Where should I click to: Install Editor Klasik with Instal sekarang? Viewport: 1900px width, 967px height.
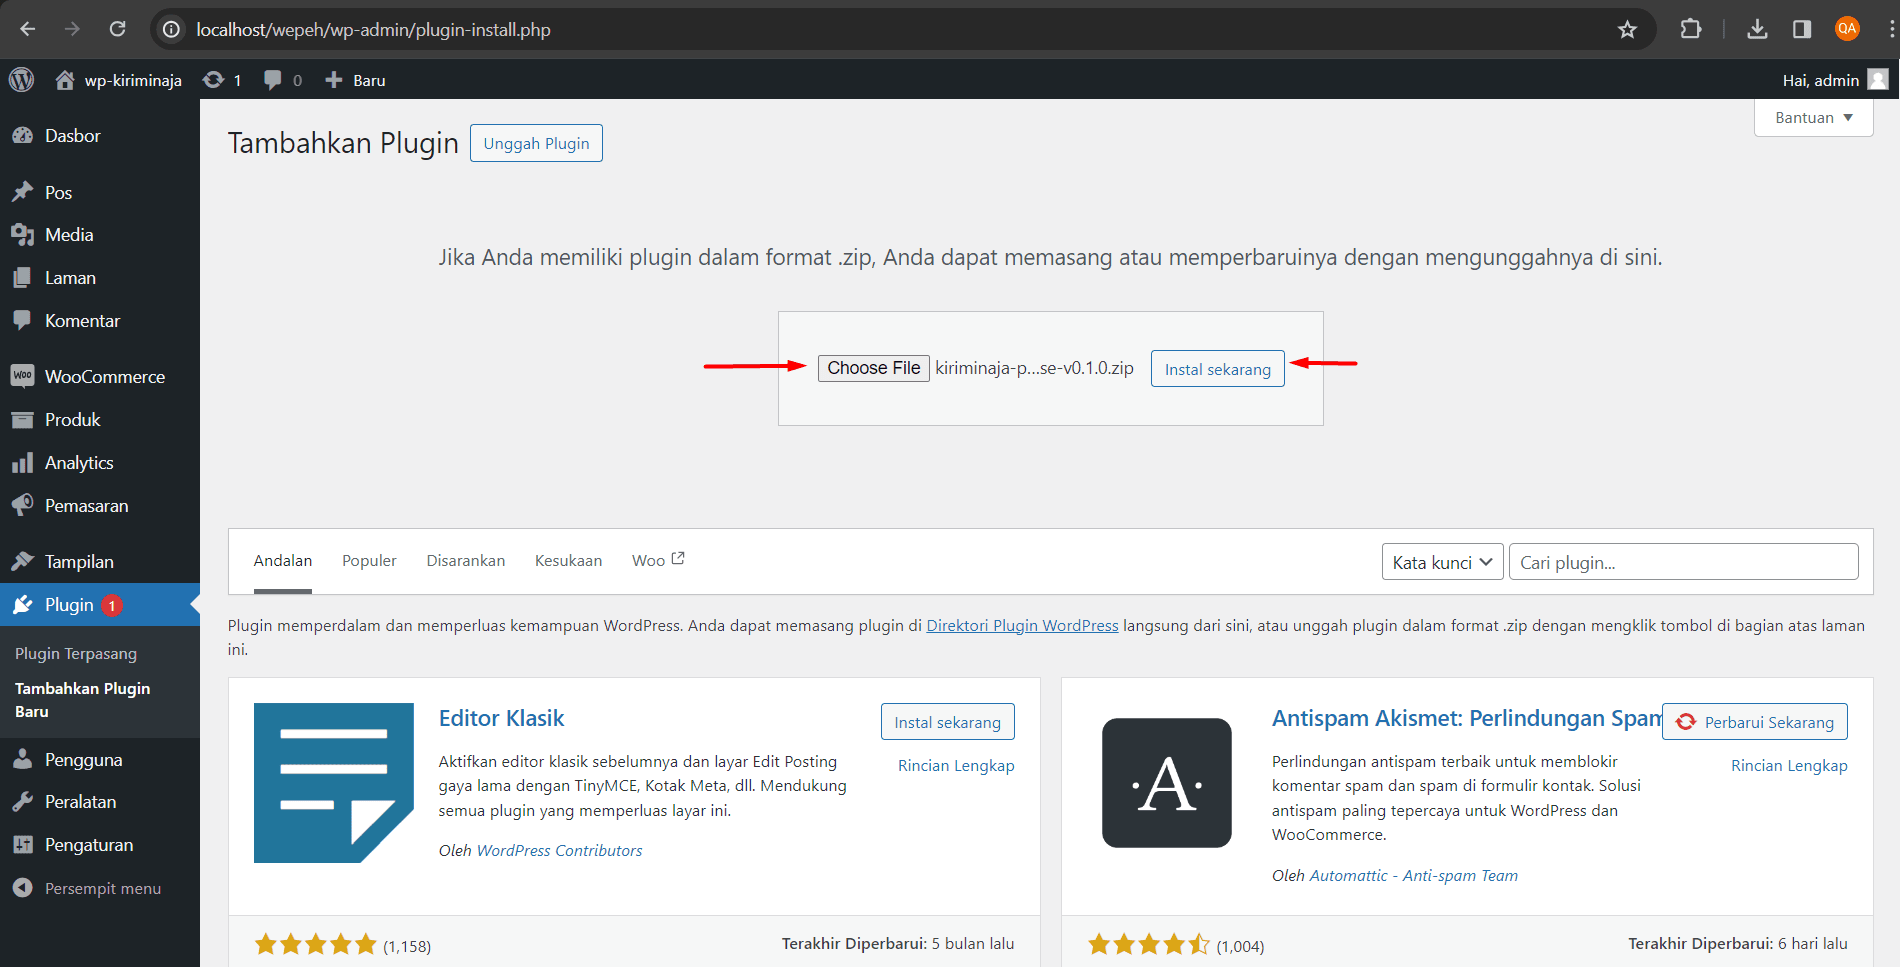coord(947,721)
